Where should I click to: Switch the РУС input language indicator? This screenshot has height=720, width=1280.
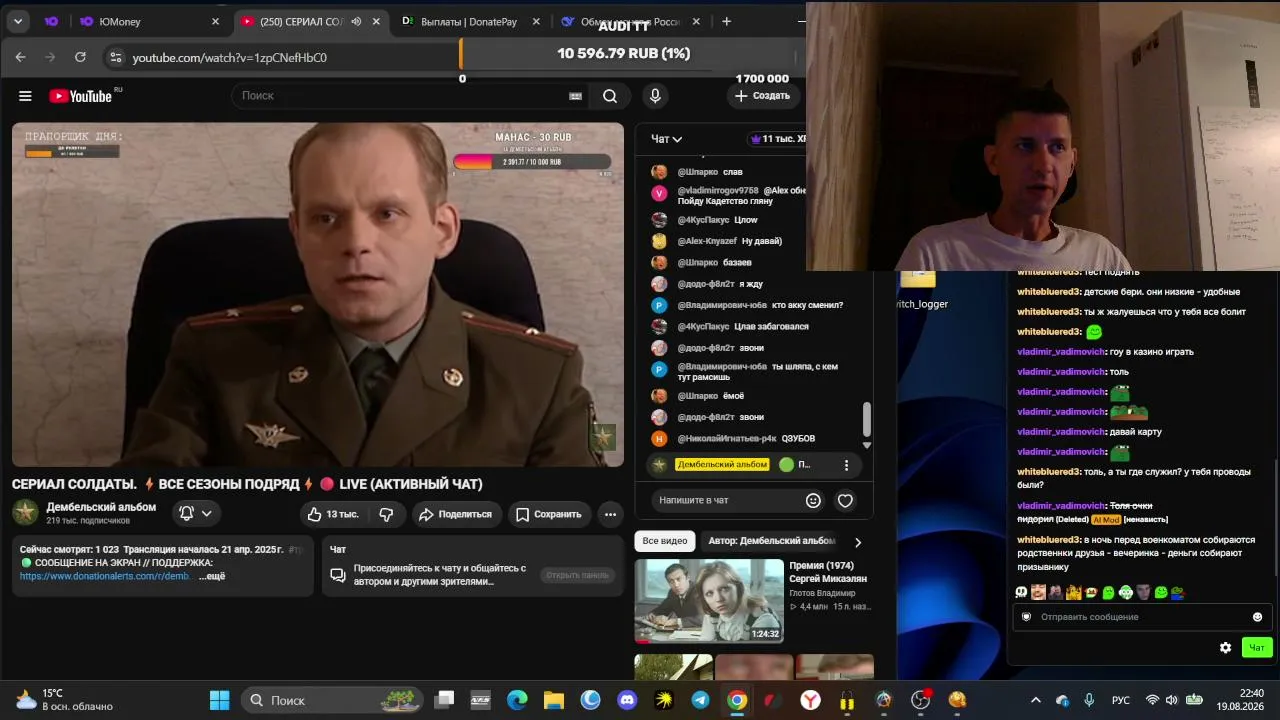pyautogui.click(x=1121, y=700)
